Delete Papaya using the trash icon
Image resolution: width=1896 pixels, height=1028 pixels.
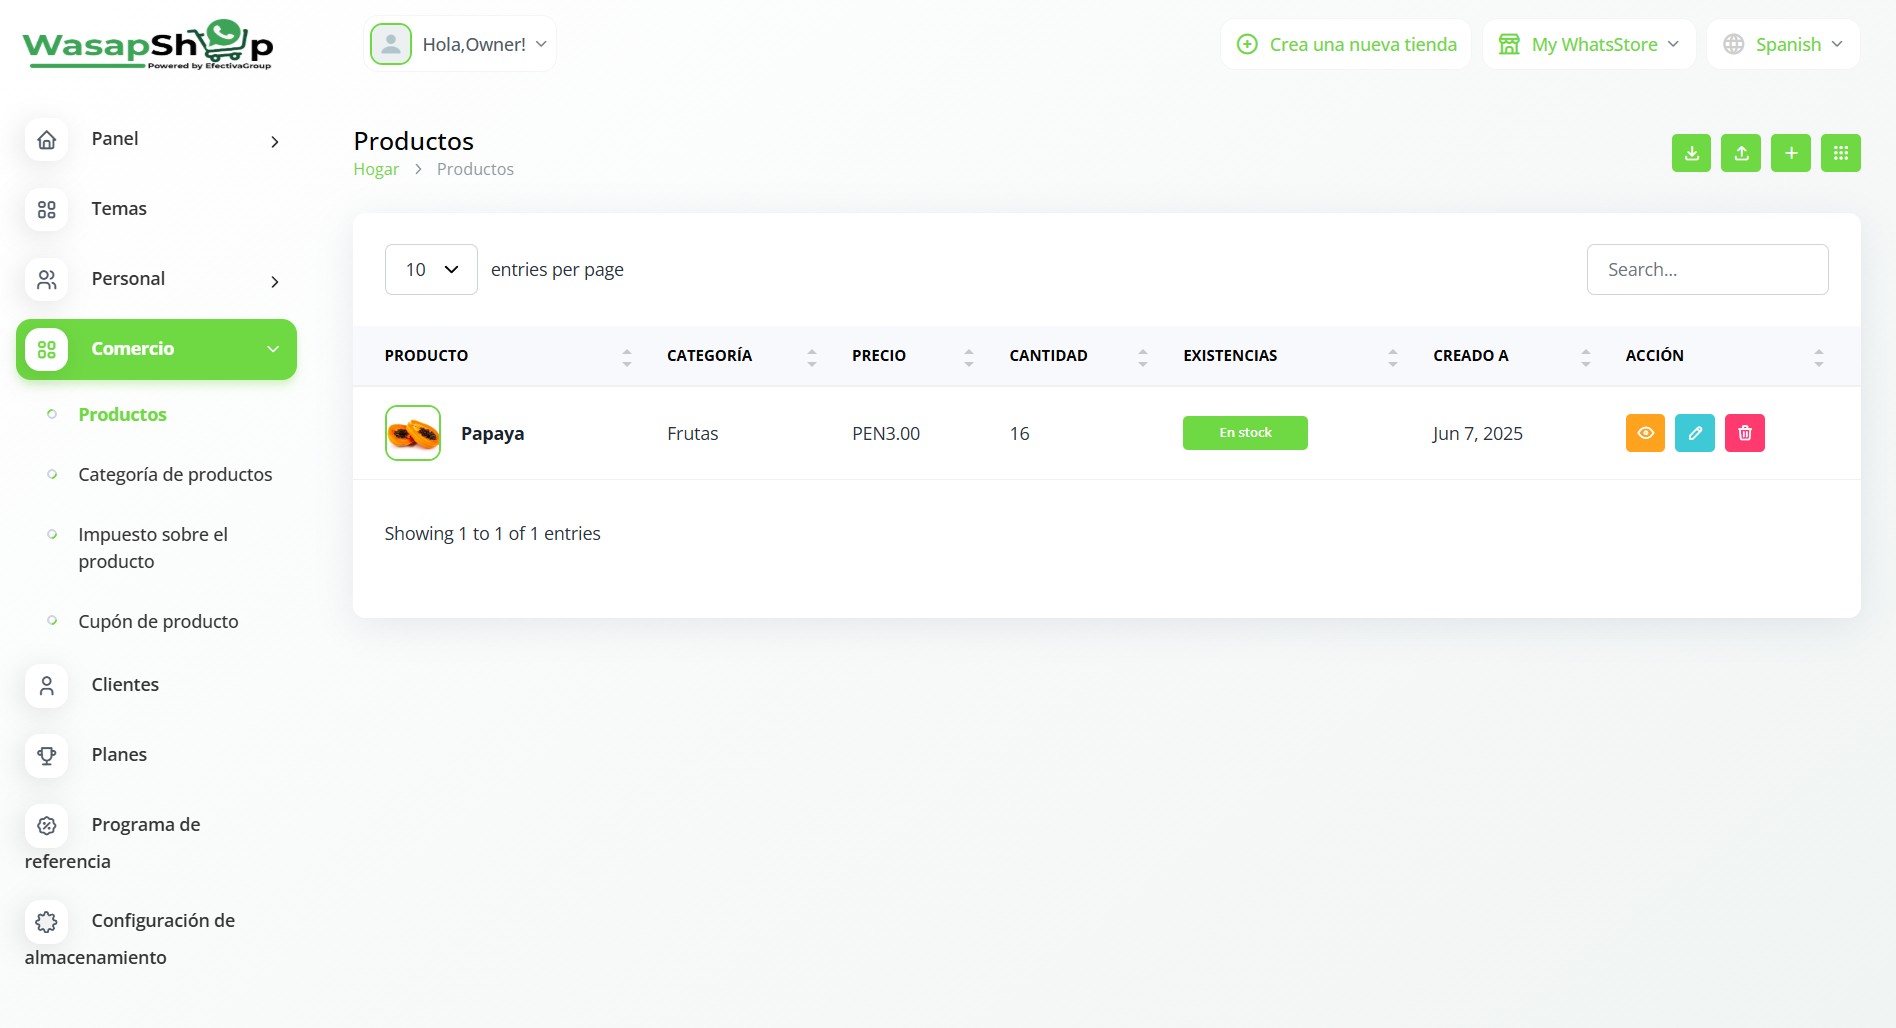tap(1745, 433)
